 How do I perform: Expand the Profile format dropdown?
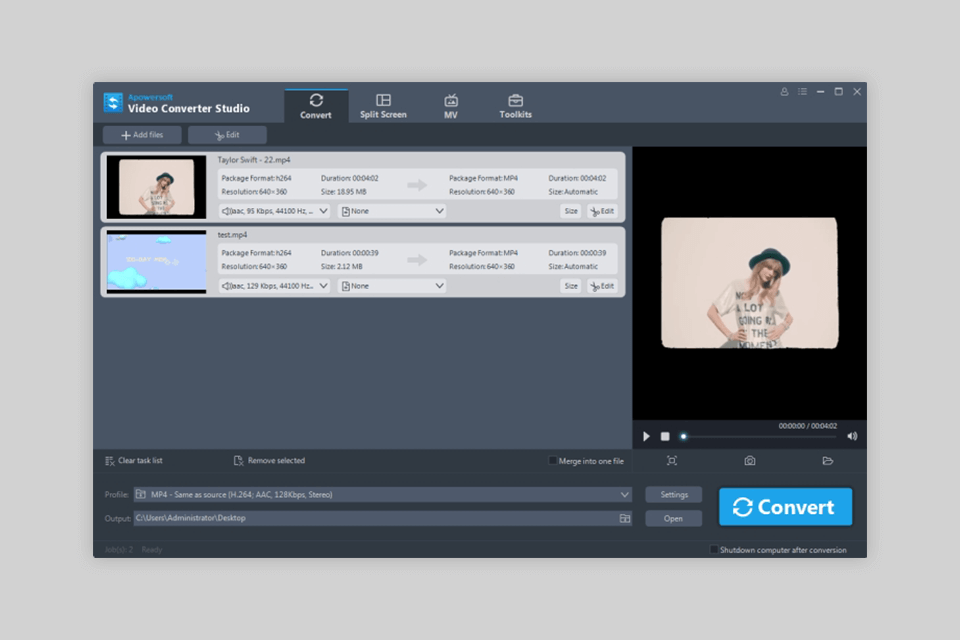625,495
